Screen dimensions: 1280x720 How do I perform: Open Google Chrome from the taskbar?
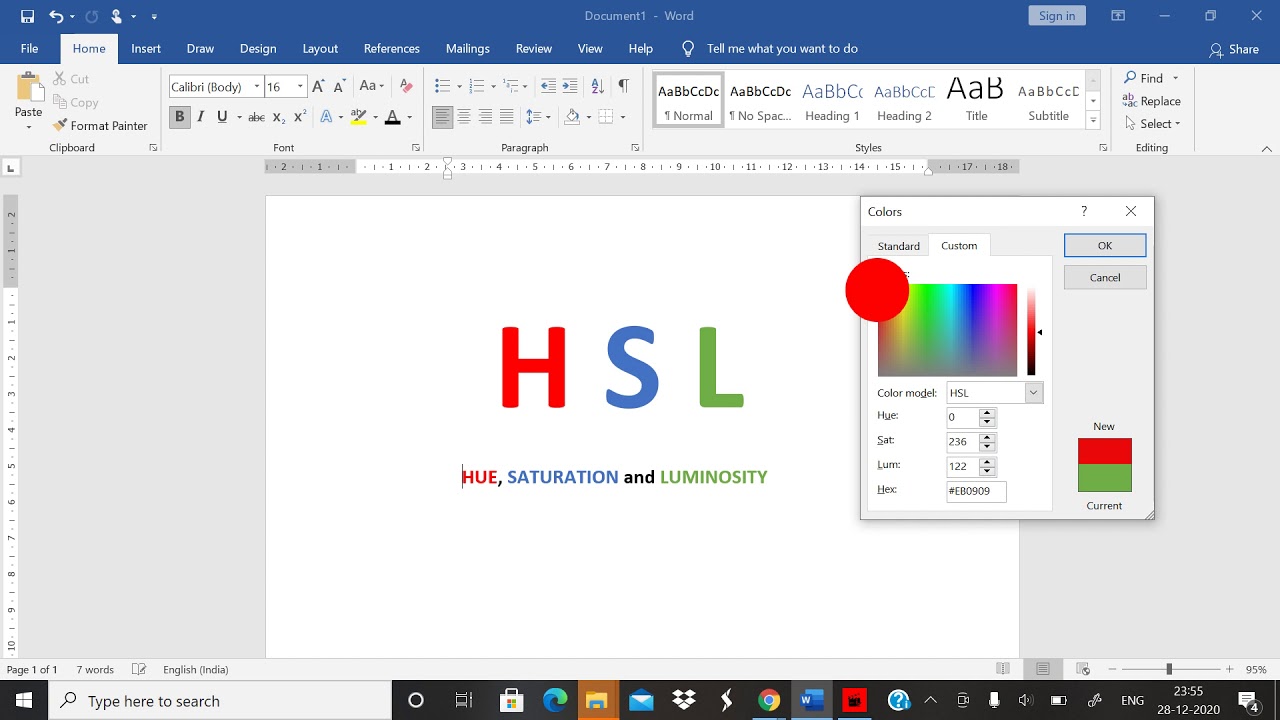[769, 700]
